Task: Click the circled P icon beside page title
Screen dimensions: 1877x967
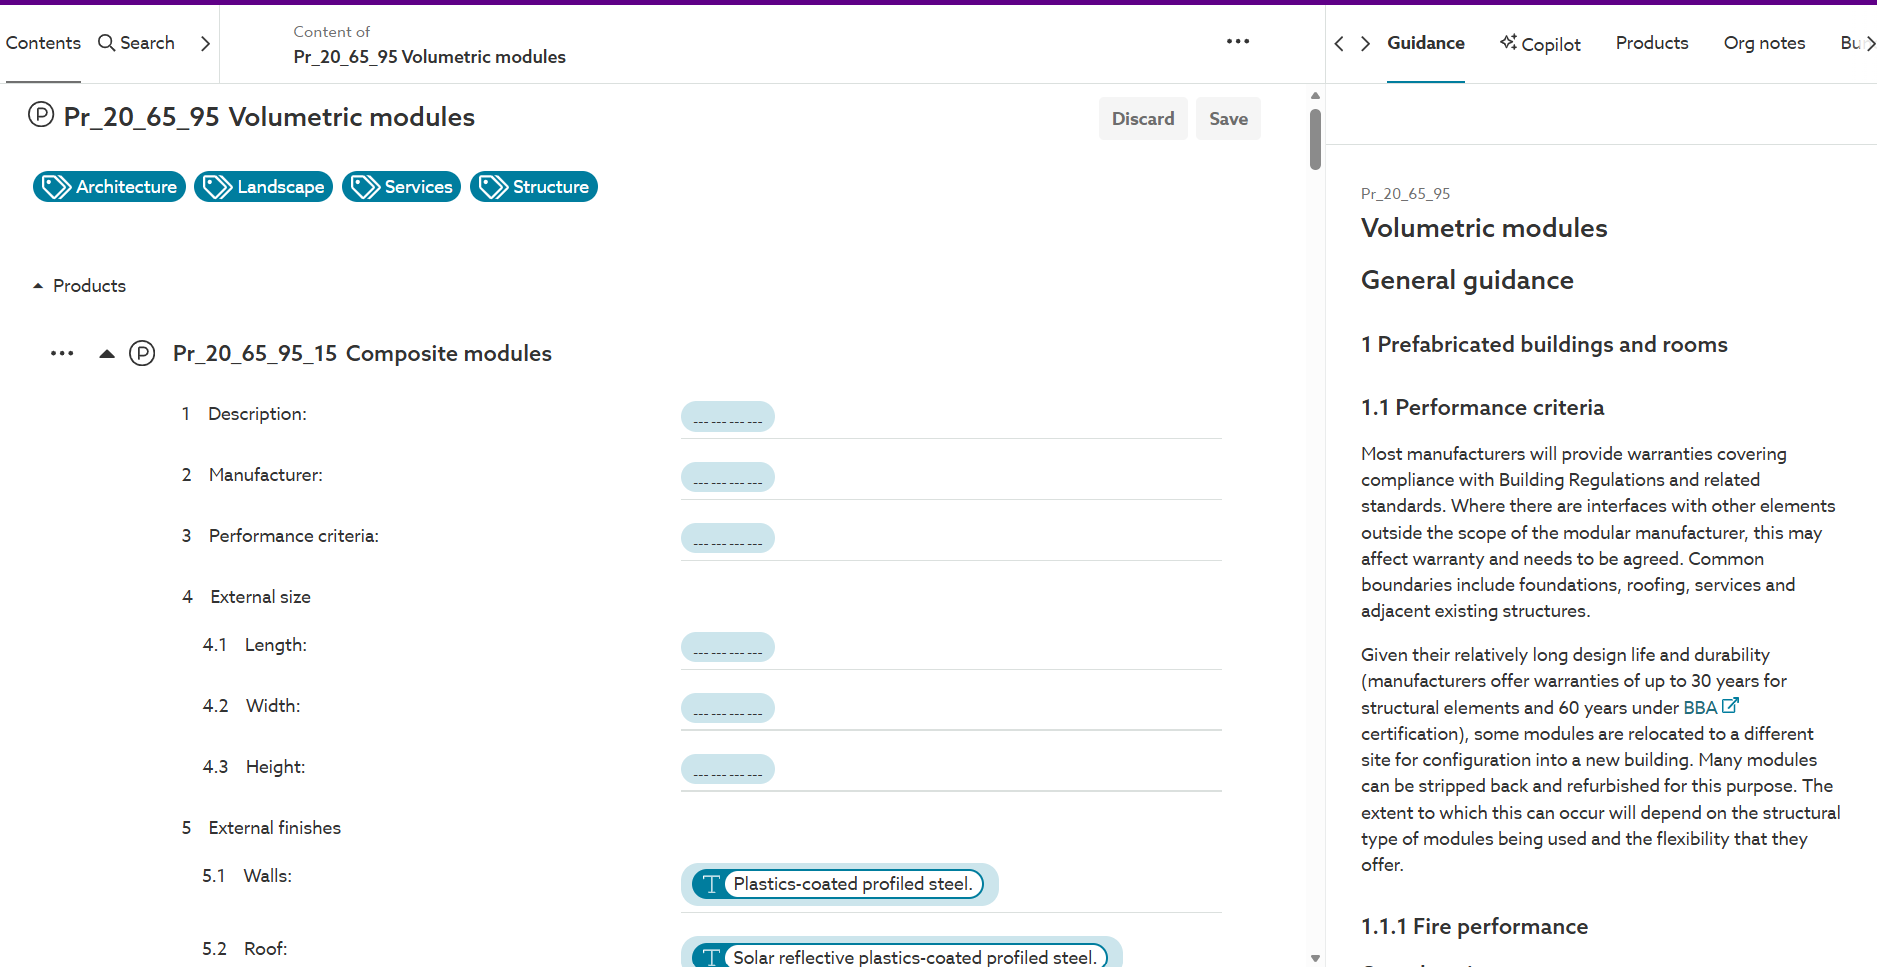Action: pos(41,115)
